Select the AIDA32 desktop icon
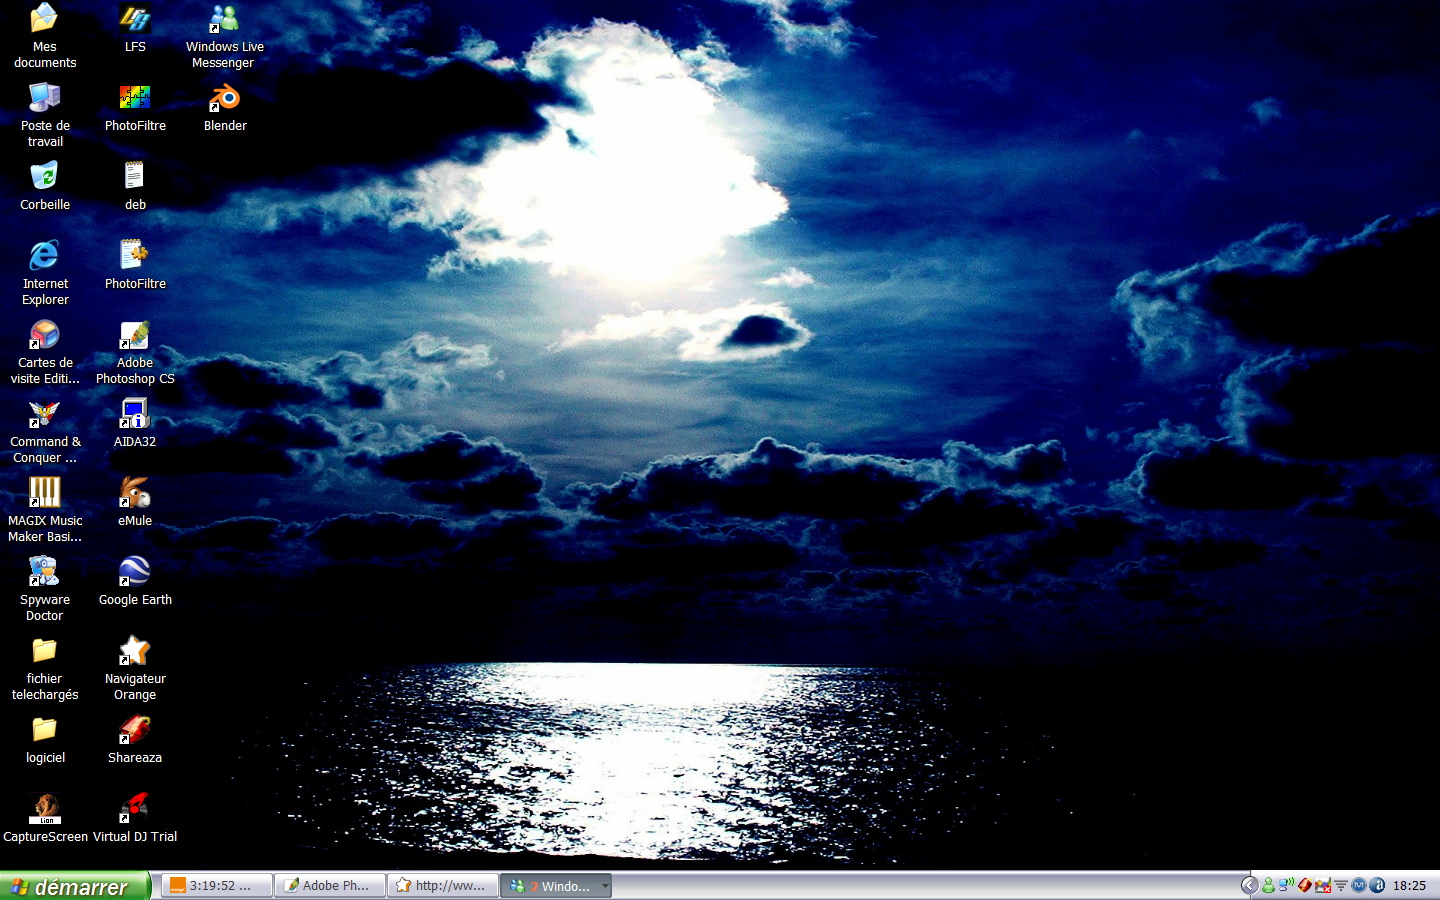The image size is (1440, 900). coord(135,415)
